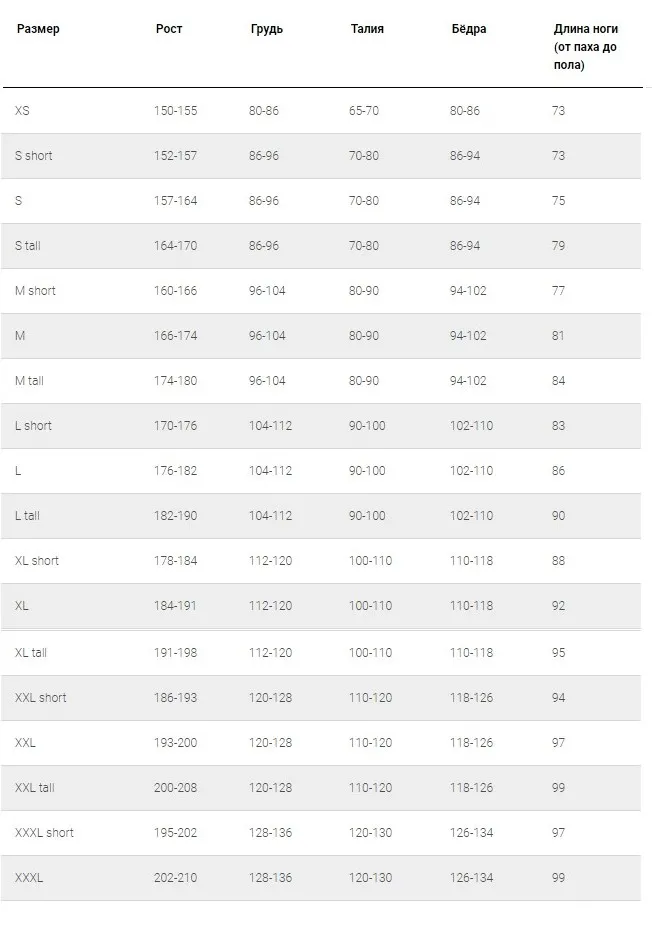Select the XS size row label

pyautogui.click(x=22, y=110)
